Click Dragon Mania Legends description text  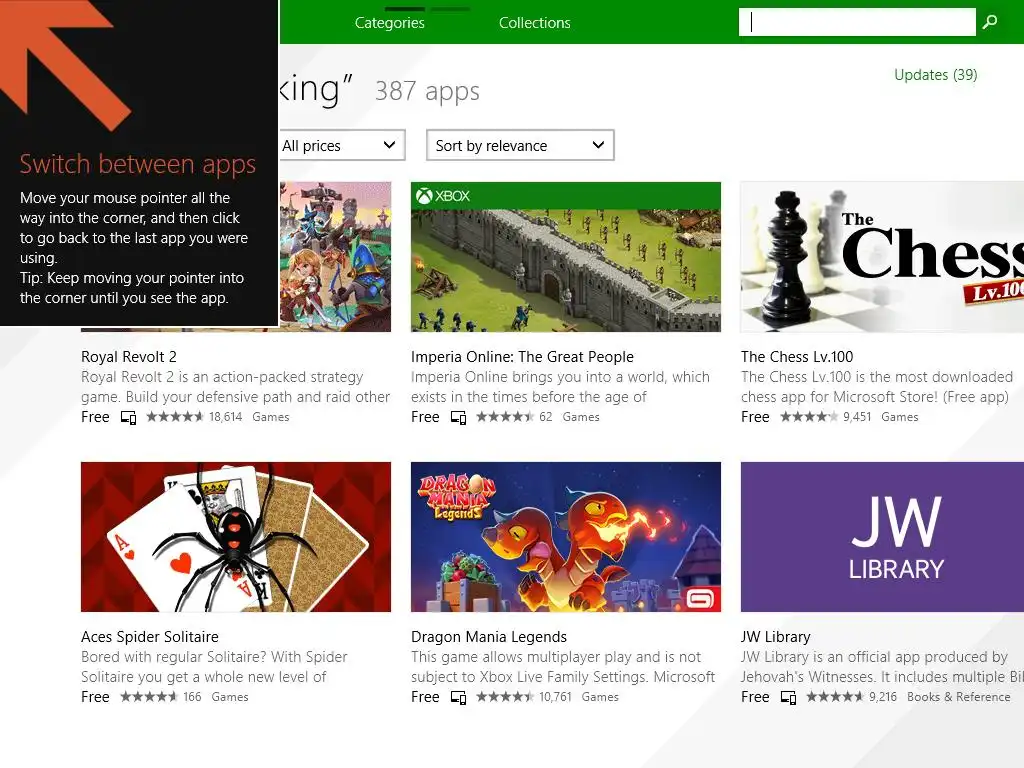(563, 667)
